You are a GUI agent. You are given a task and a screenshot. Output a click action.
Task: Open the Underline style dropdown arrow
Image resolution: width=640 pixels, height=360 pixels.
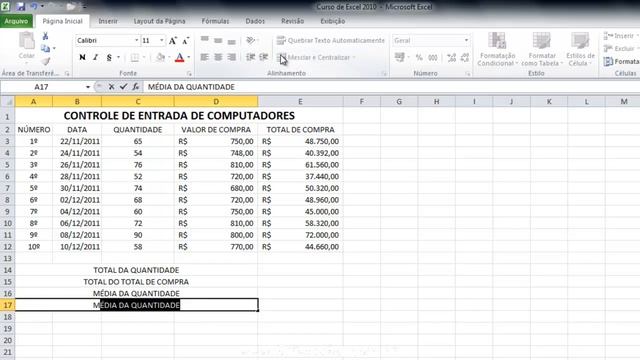[x=118, y=58]
